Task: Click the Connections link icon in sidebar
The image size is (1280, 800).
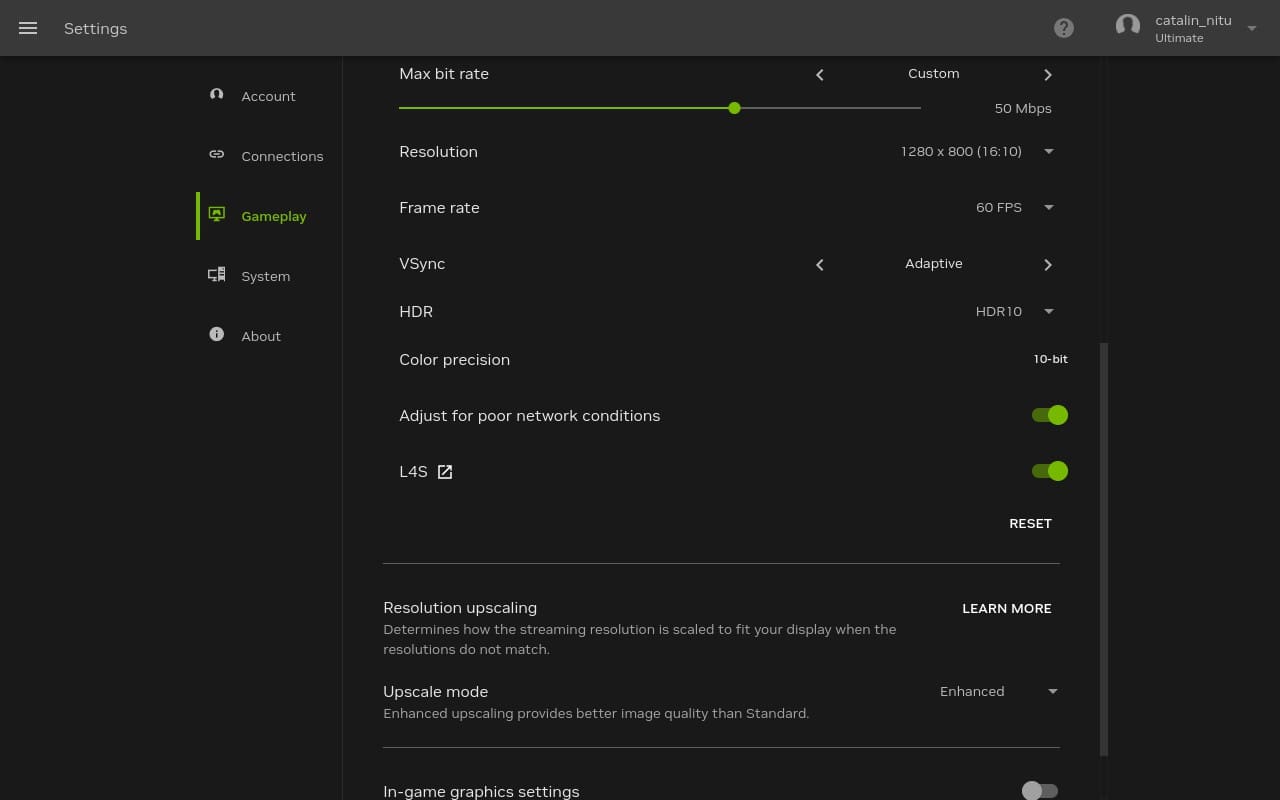Action: tap(216, 155)
